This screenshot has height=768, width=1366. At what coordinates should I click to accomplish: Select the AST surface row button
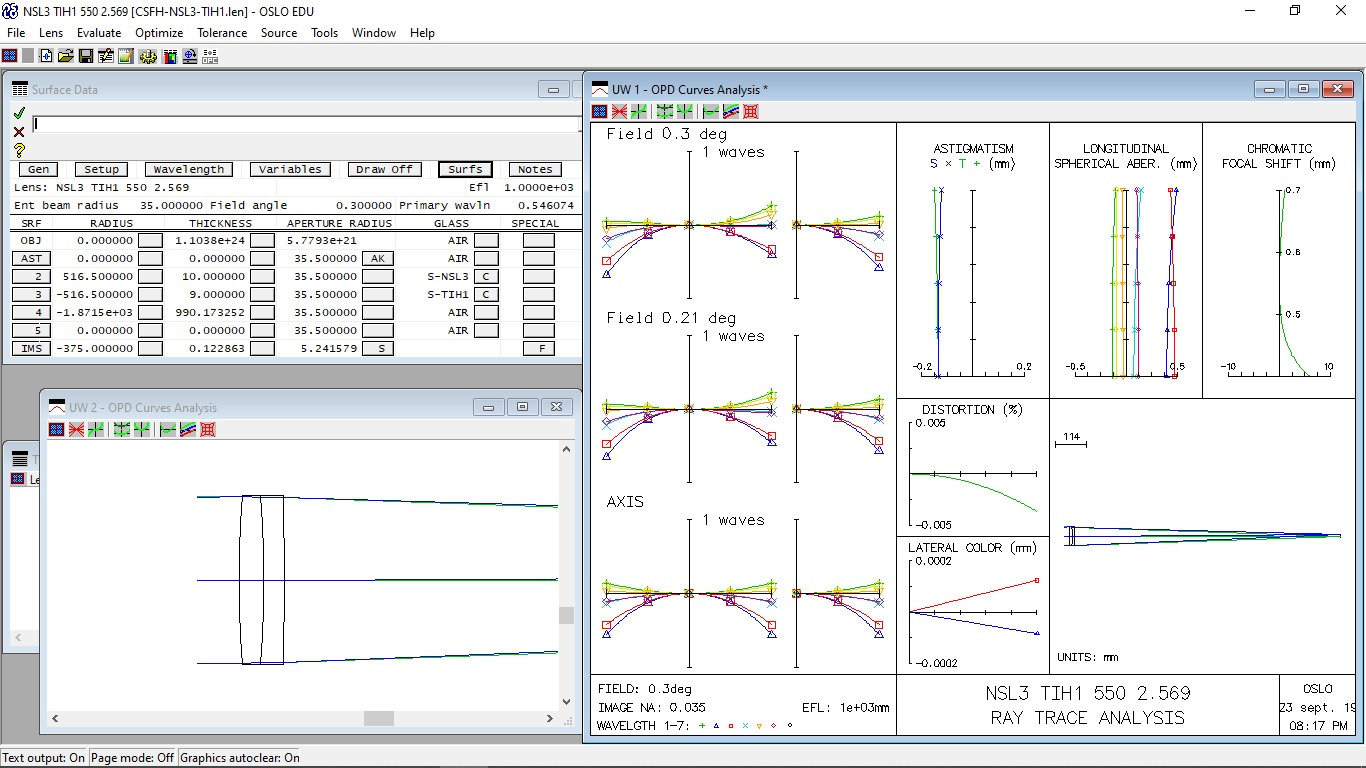pyautogui.click(x=31, y=258)
